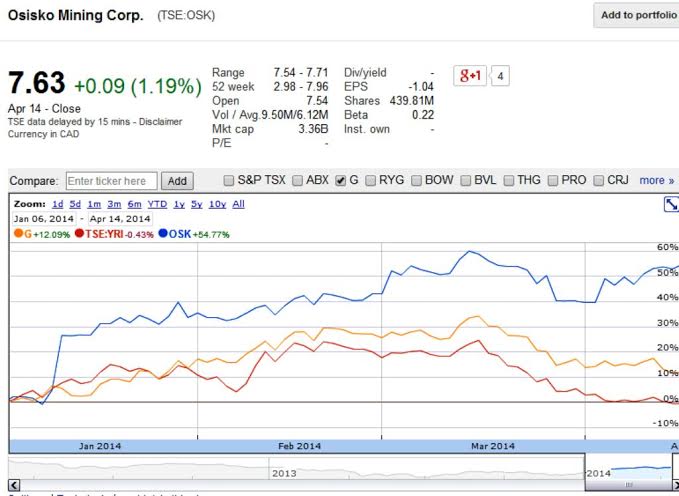Show more comparison tickers via 'more »'
The image size is (679, 496).
(656, 180)
